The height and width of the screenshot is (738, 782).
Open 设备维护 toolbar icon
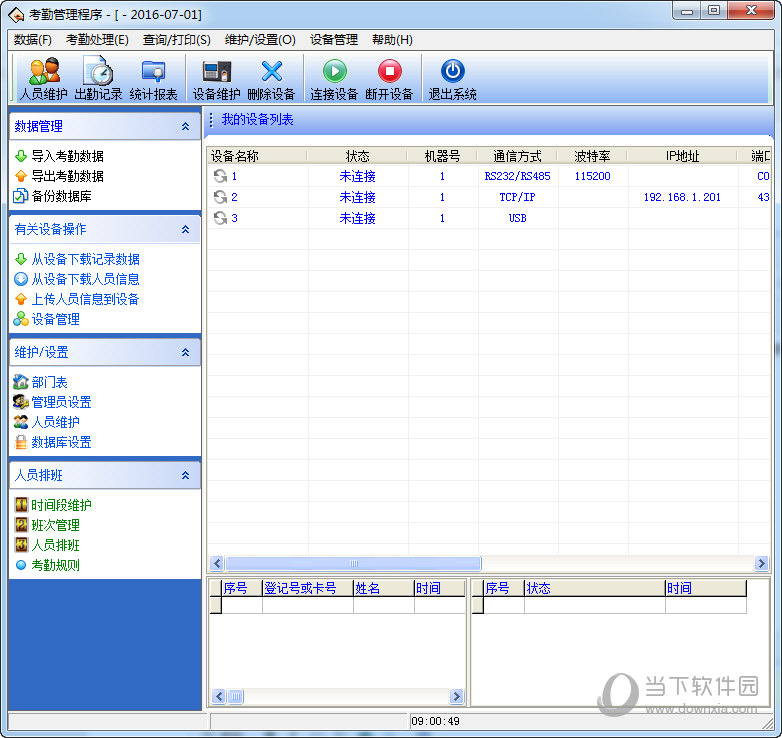coord(216,71)
